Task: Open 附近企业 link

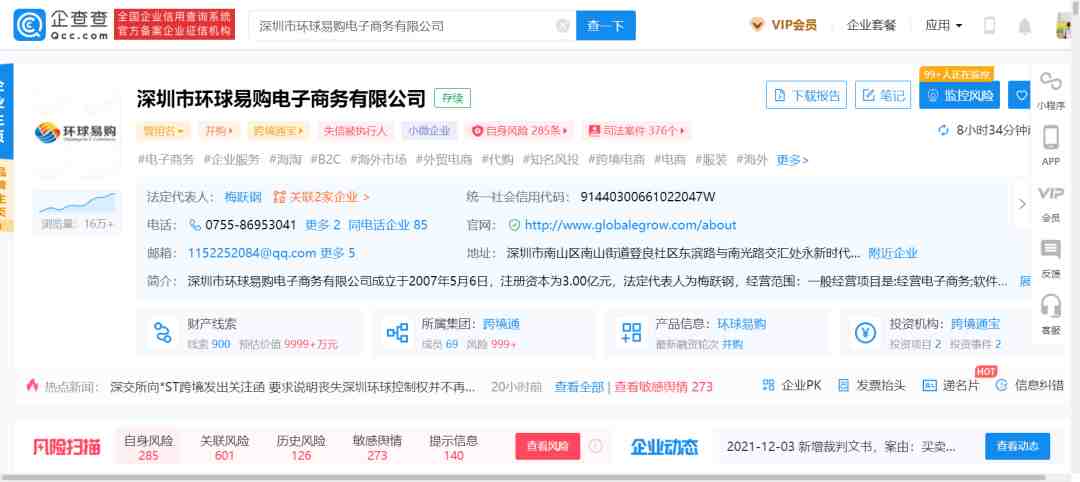Action: click(x=893, y=253)
